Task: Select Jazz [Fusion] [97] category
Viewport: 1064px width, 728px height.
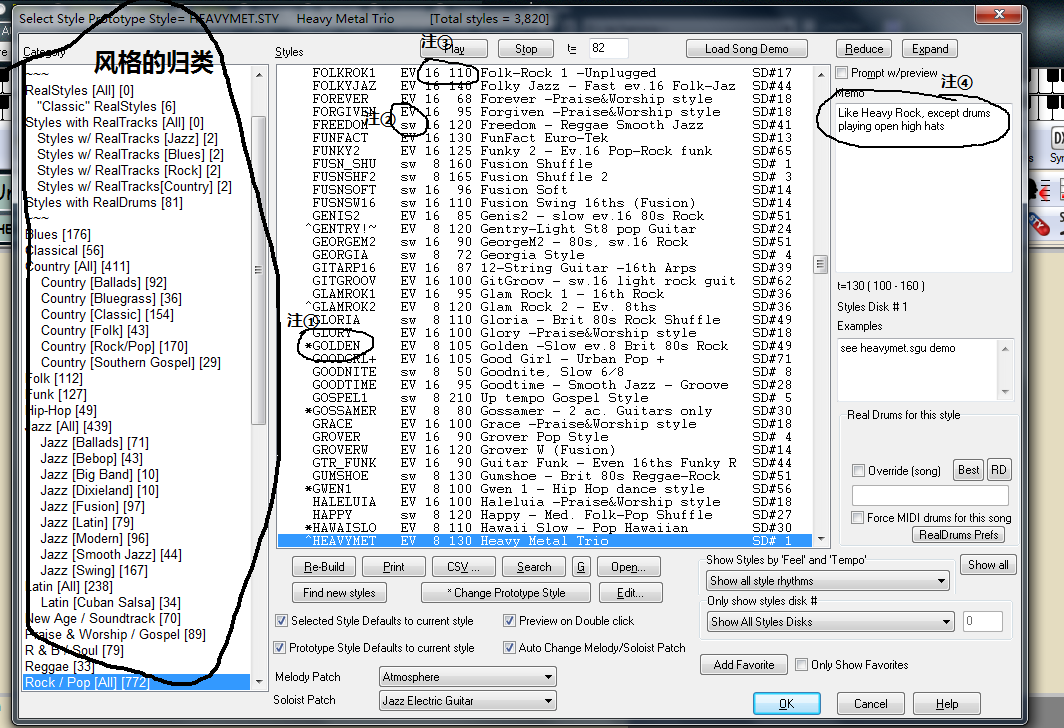Action: (x=92, y=506)
